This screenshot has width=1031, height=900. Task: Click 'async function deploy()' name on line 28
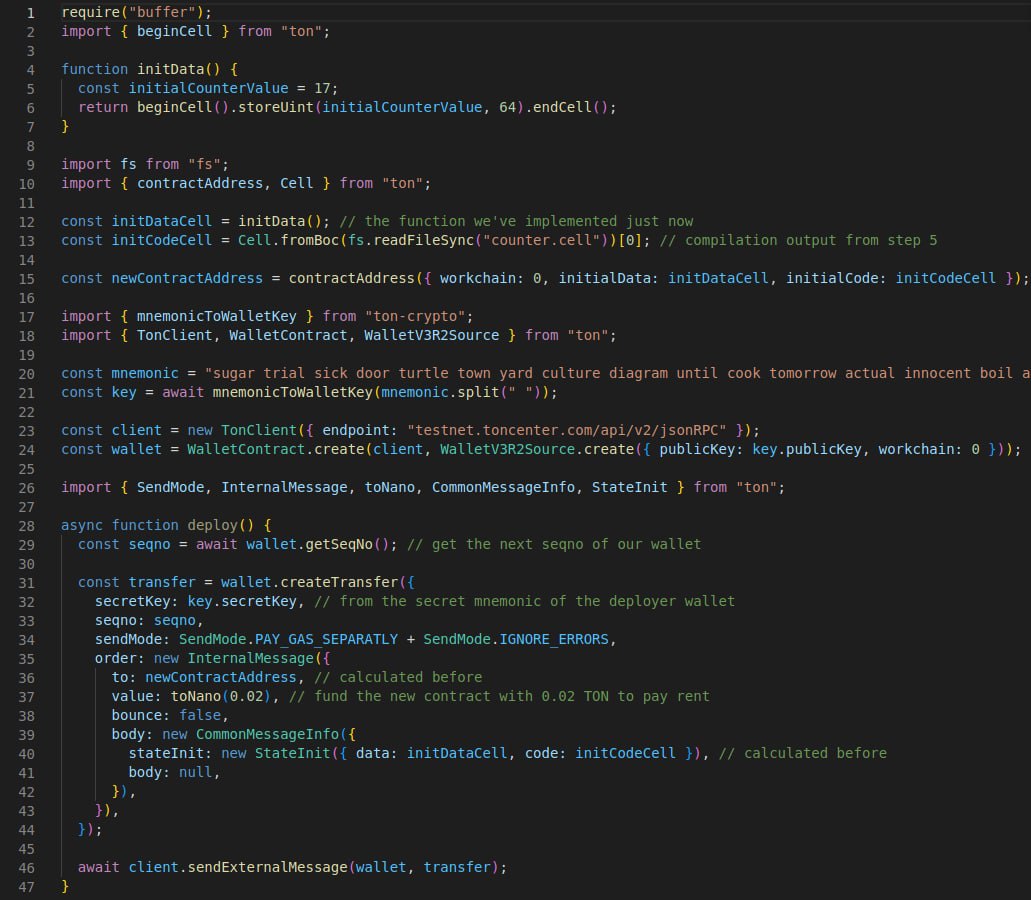point(212,526)
